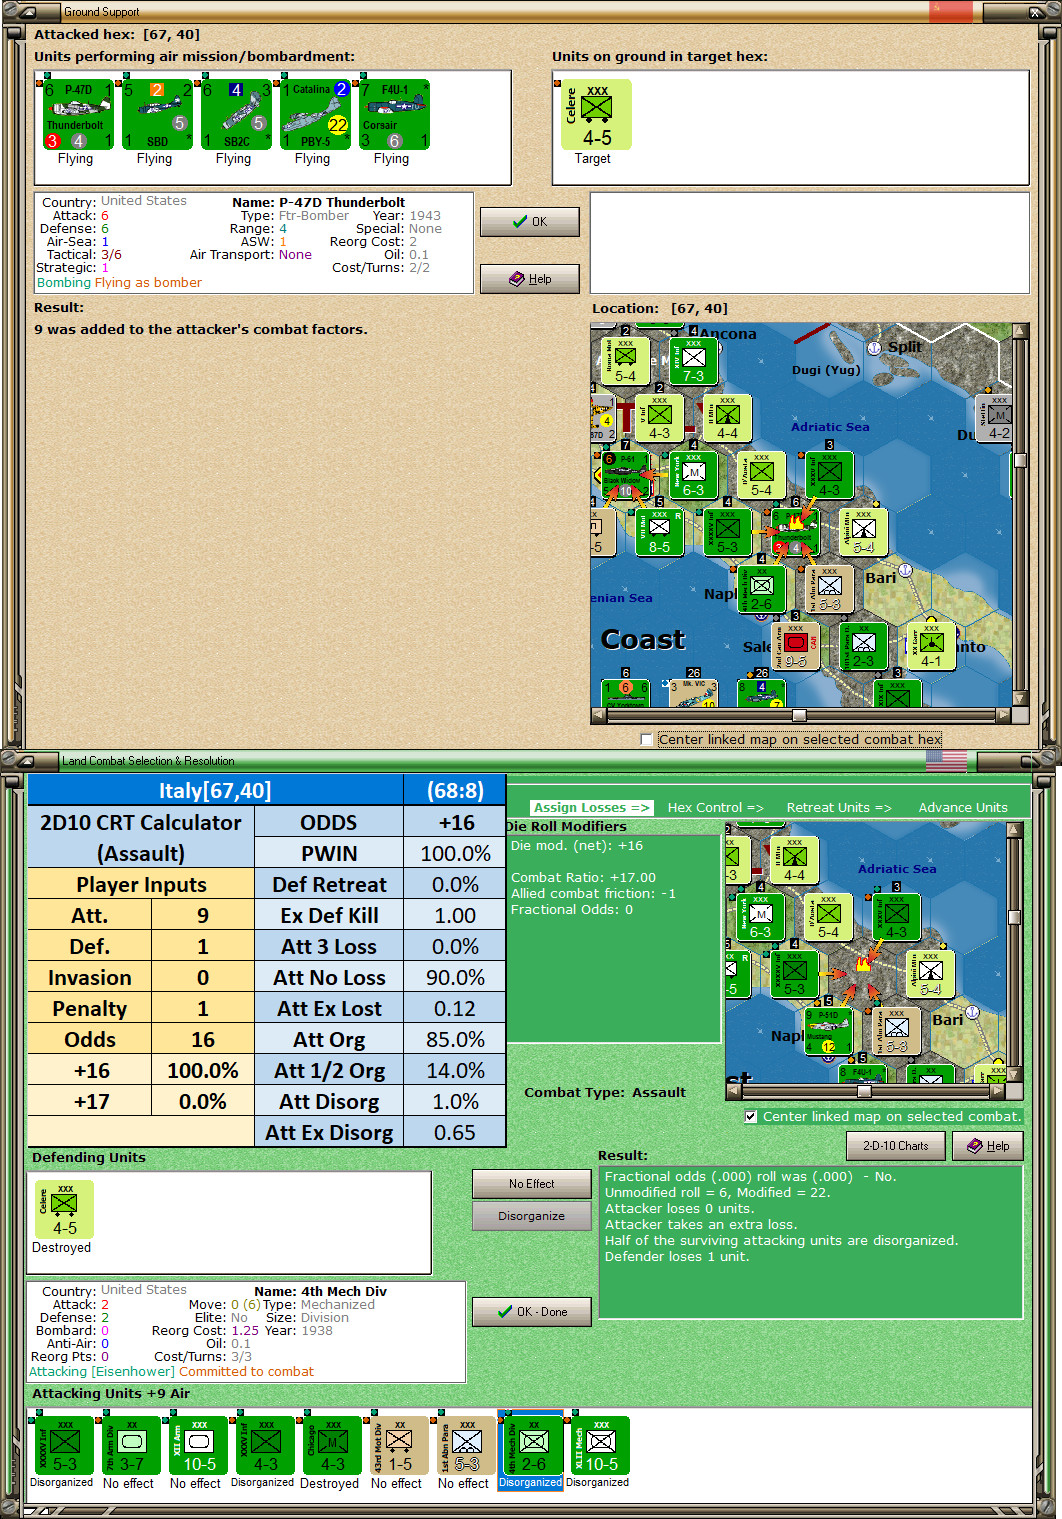Select the XXXV Inf 4-3 attacking unit
This screenshot has height=1519, width=1062.
tap(265, 1445)
